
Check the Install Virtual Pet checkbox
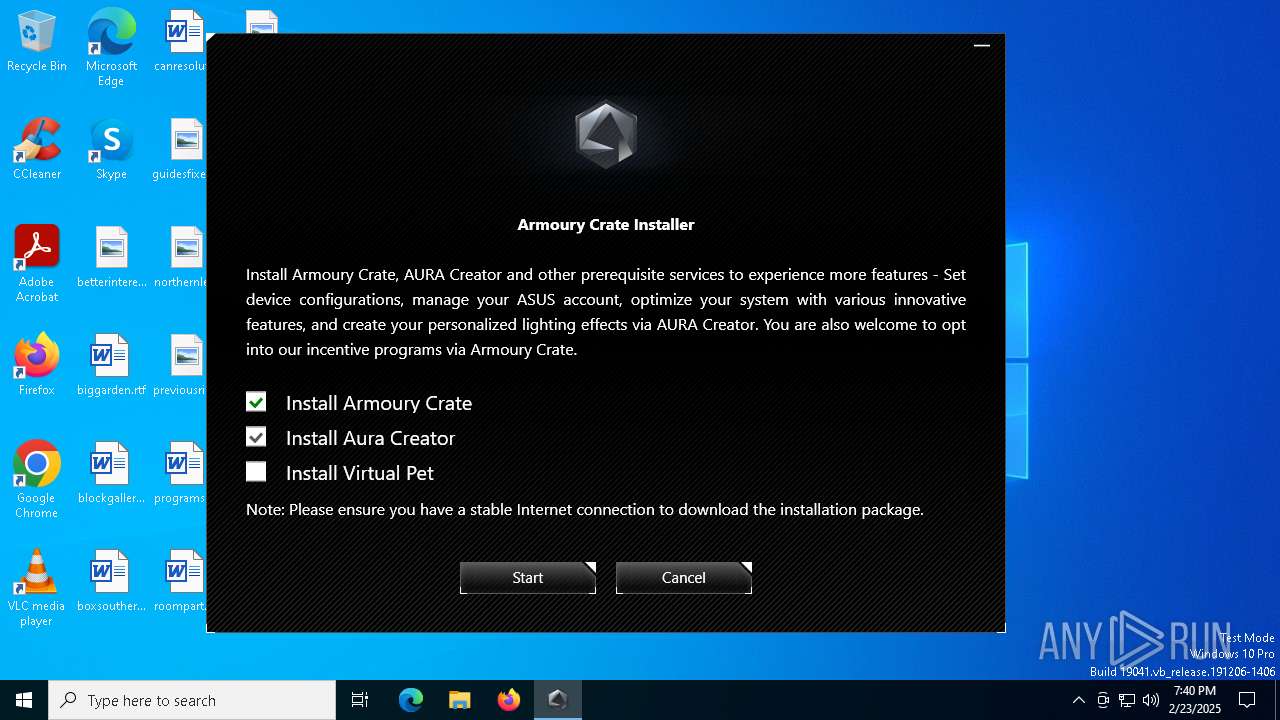pyautogui.click(x=256, y=472)
